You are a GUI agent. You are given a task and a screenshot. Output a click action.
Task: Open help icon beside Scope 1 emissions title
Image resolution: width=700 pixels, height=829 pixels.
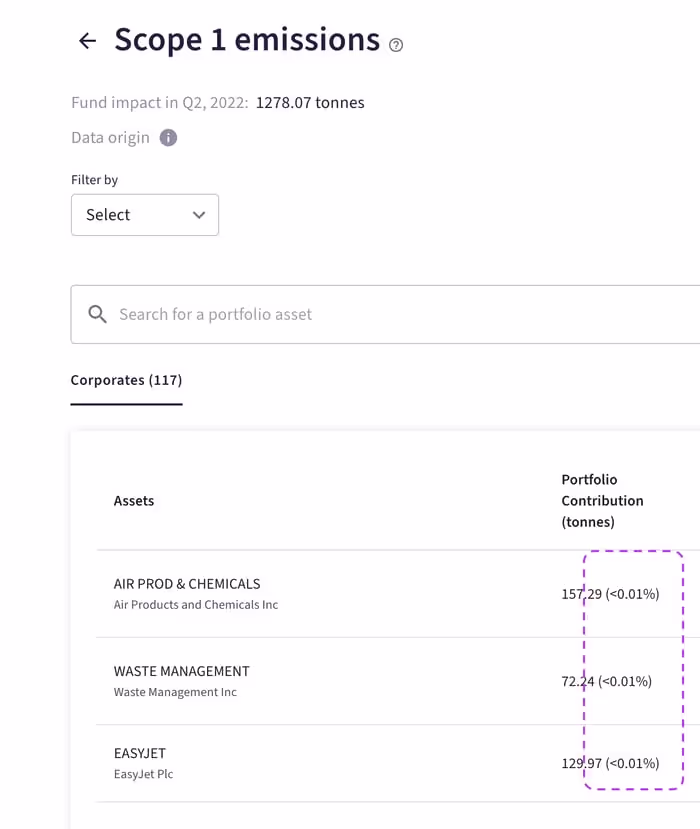point(395,45)
